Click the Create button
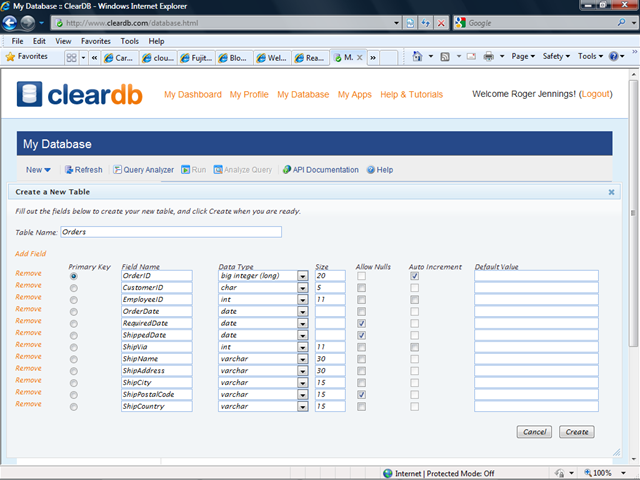The image size is (640, 480). click(577, 432)
